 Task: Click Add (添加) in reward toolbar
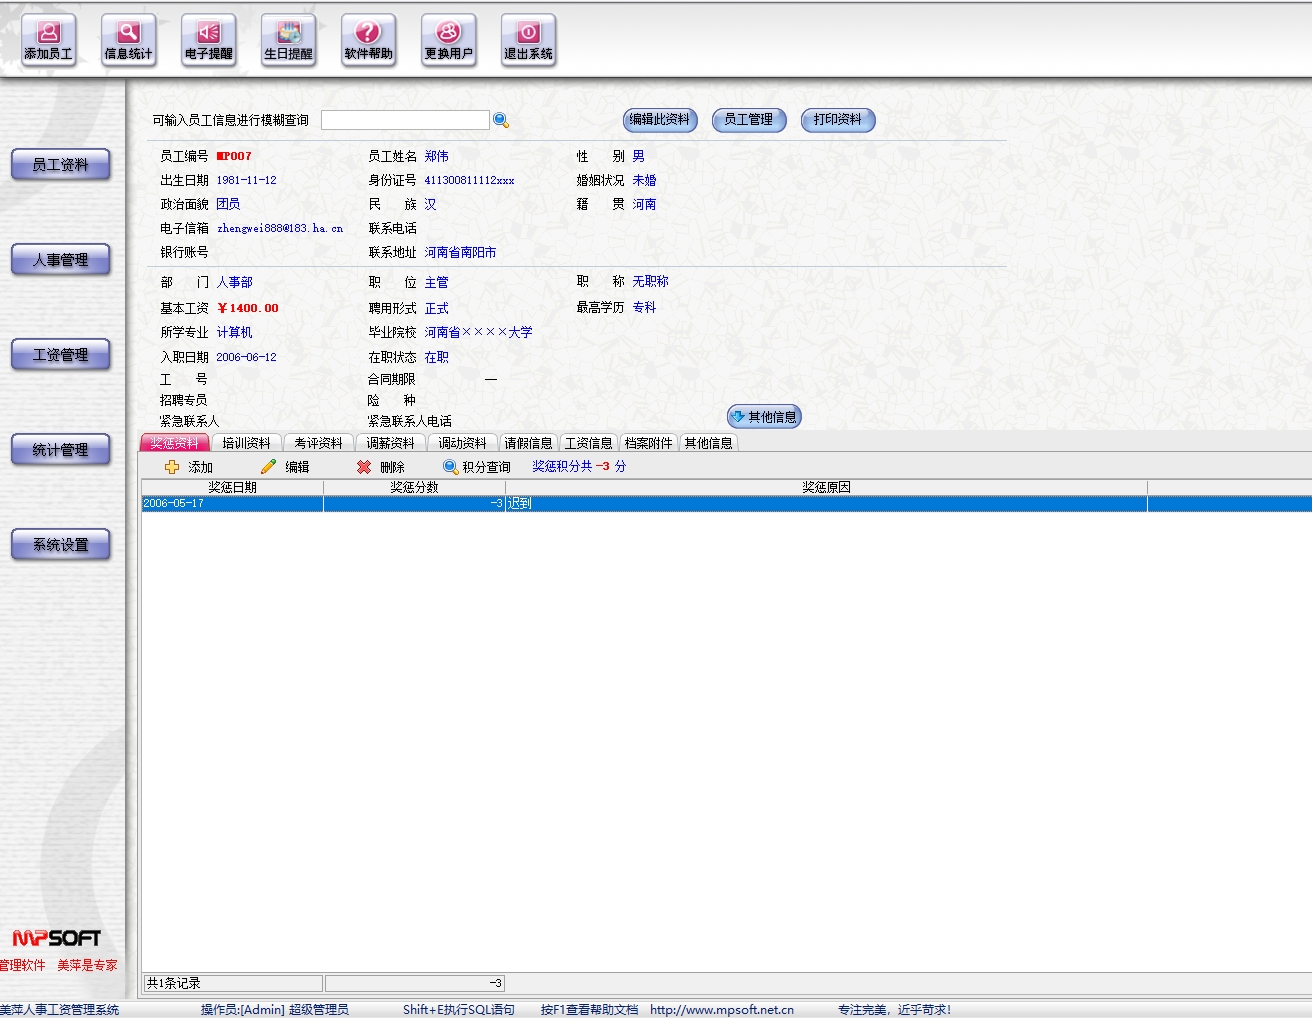point(189,467)
